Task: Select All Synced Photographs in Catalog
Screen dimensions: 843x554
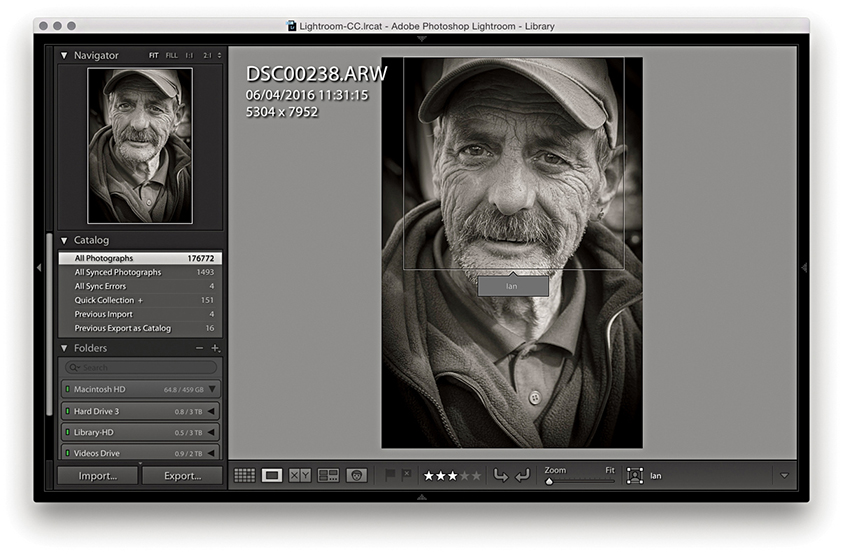Action: [118, 272]
